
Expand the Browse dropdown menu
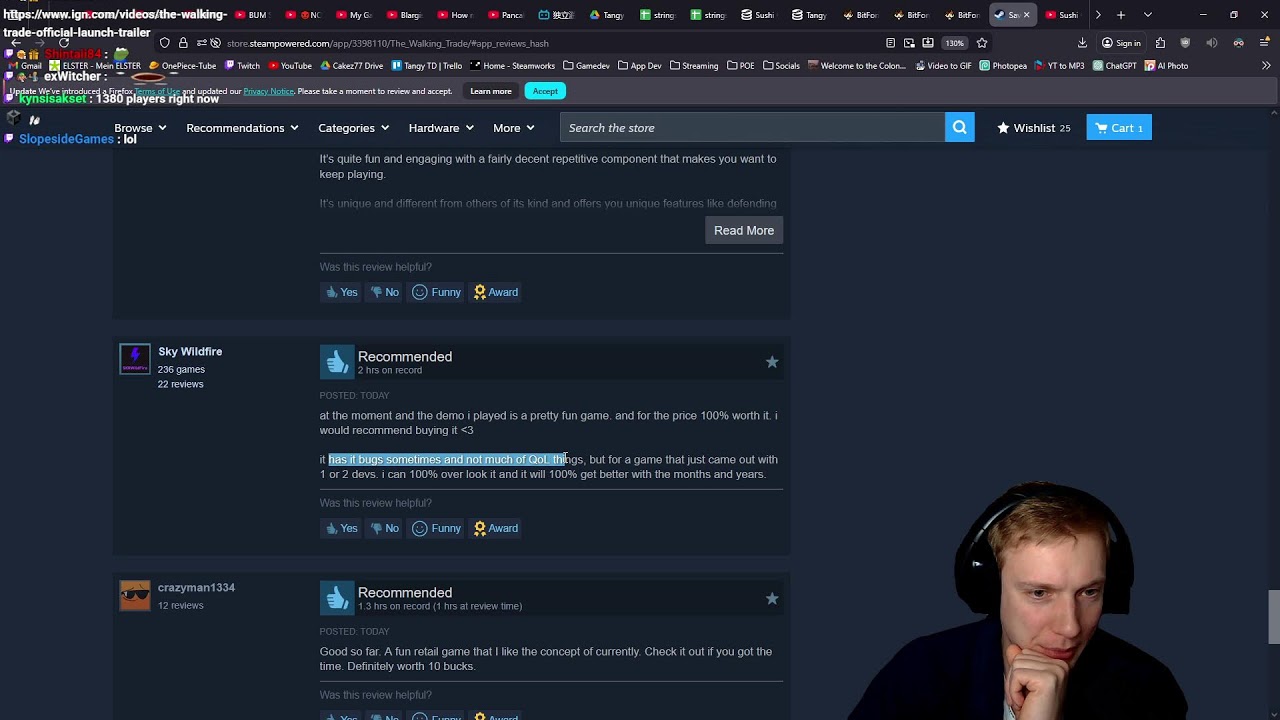(140, 128)
